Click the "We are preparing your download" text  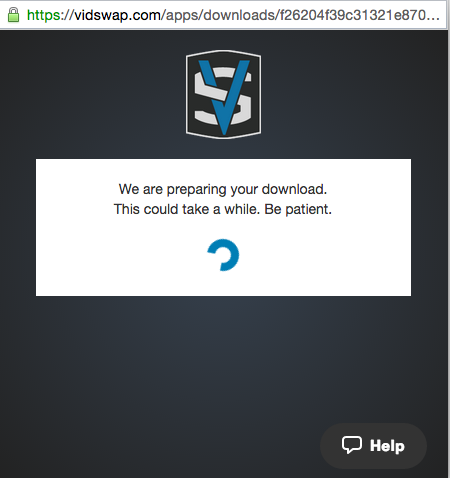pos(223,189)
